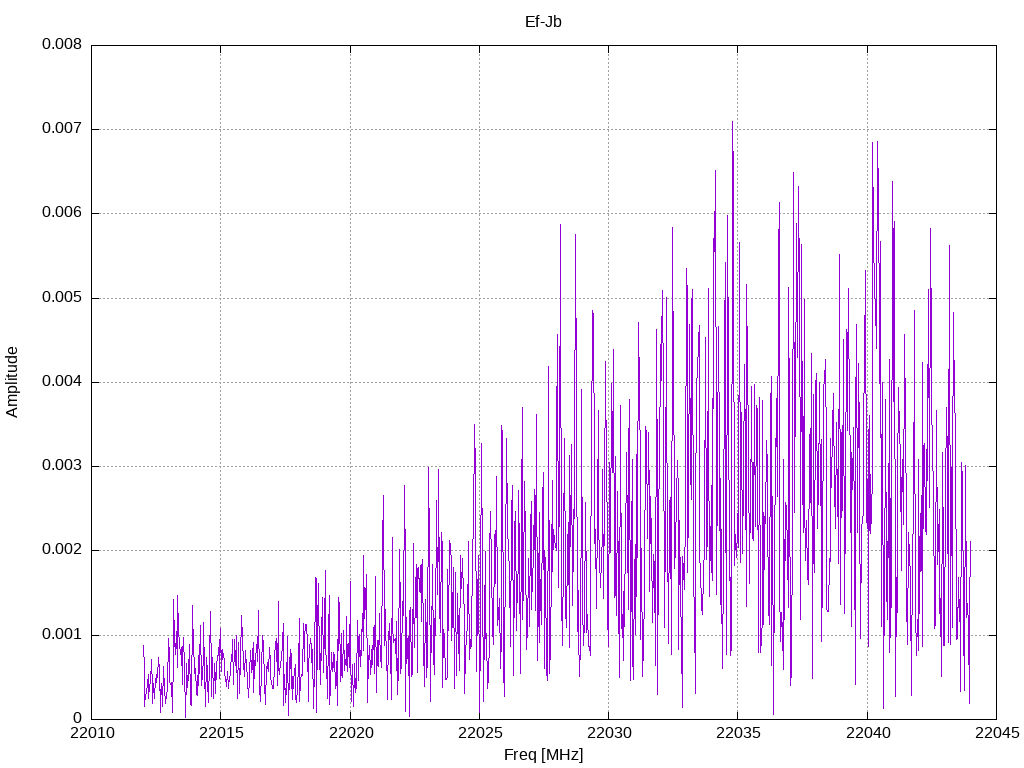Click the plot title Ef-Jb

click(x=543, y=22)
